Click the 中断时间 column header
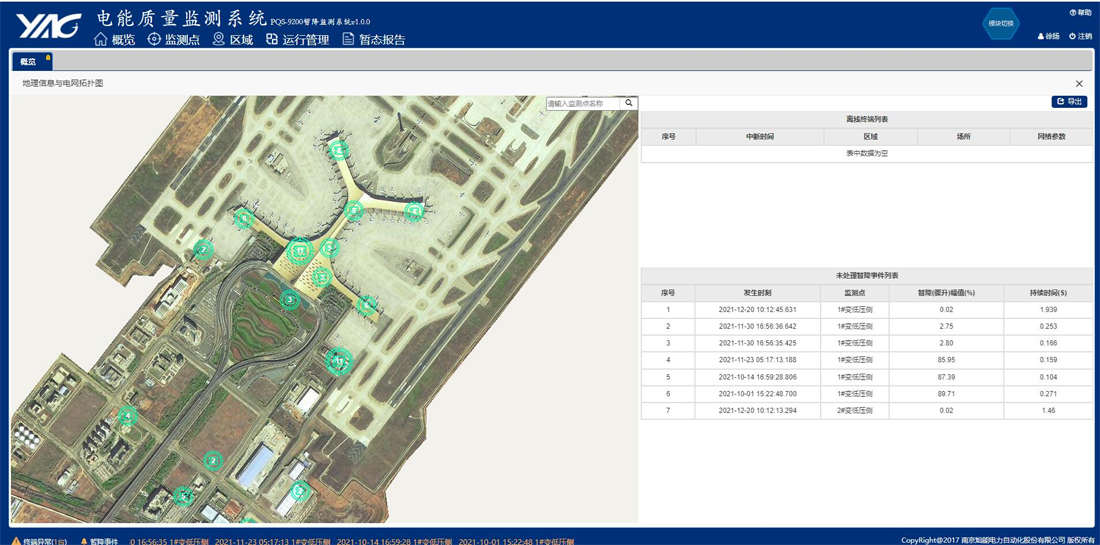 [760, 137]
